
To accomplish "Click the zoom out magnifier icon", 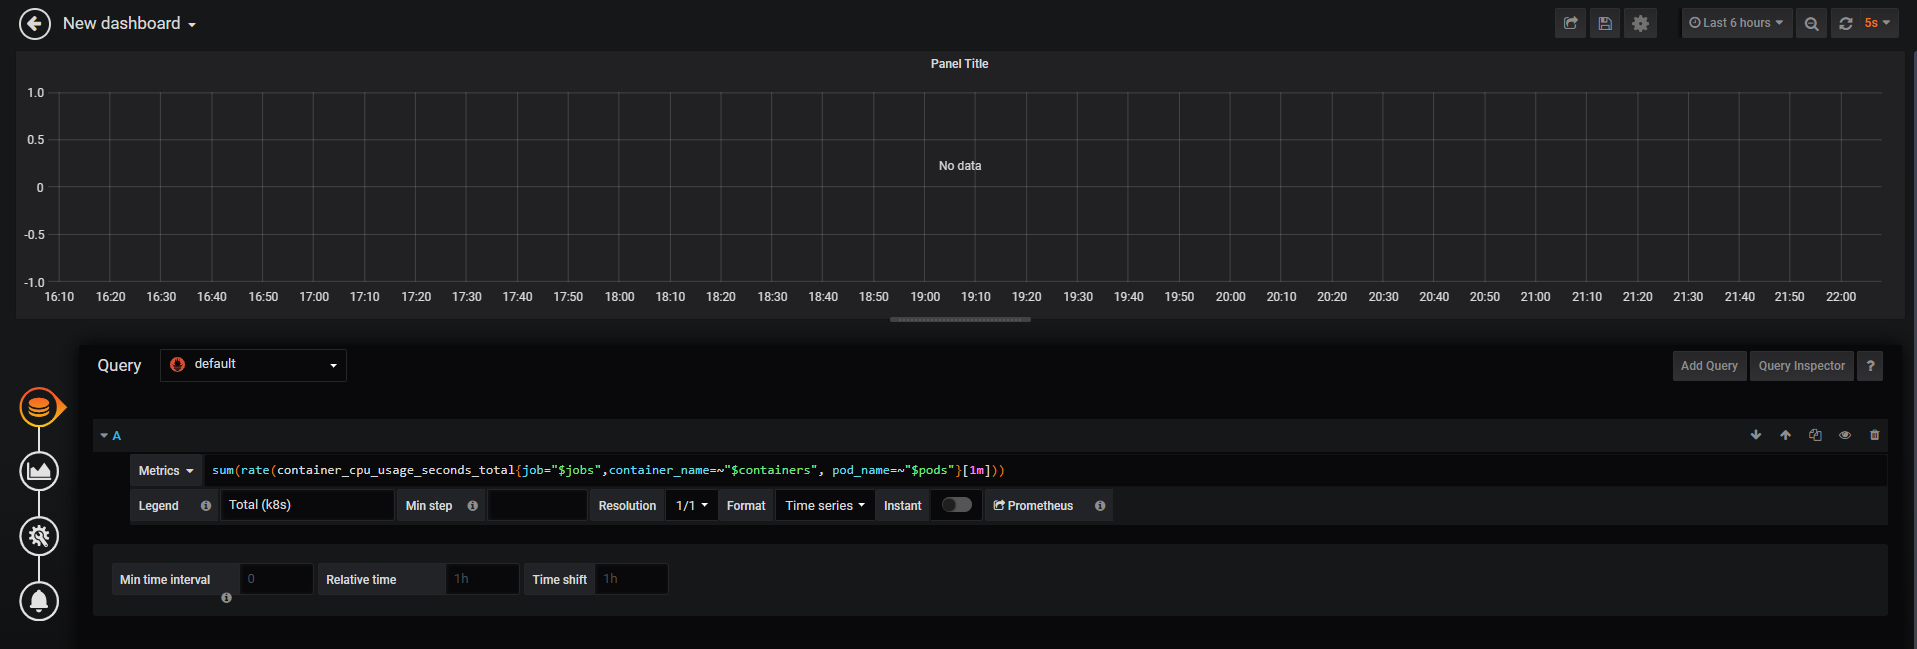I will coord(1811,23).
